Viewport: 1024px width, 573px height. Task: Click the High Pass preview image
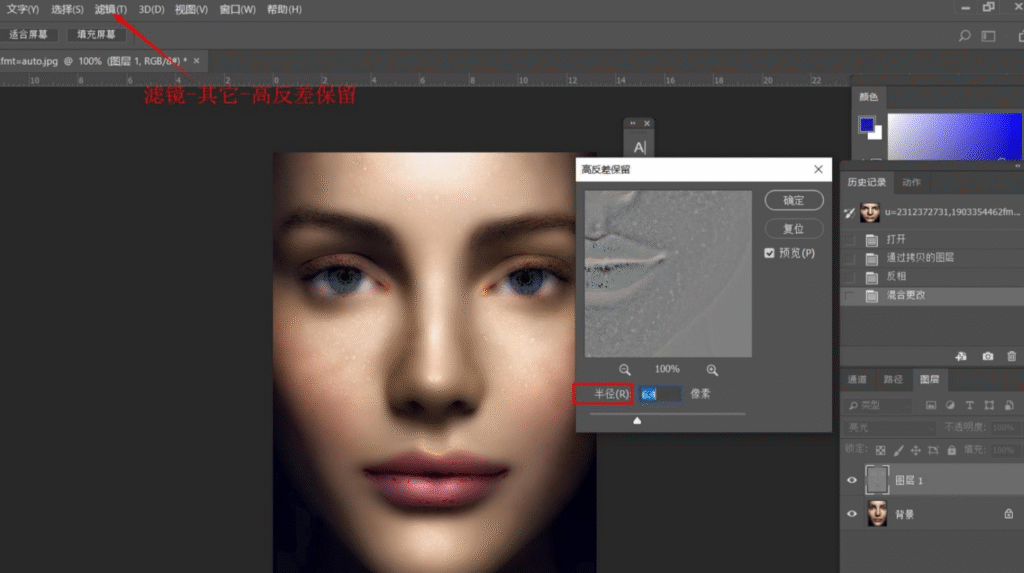[x=668, y=274]
